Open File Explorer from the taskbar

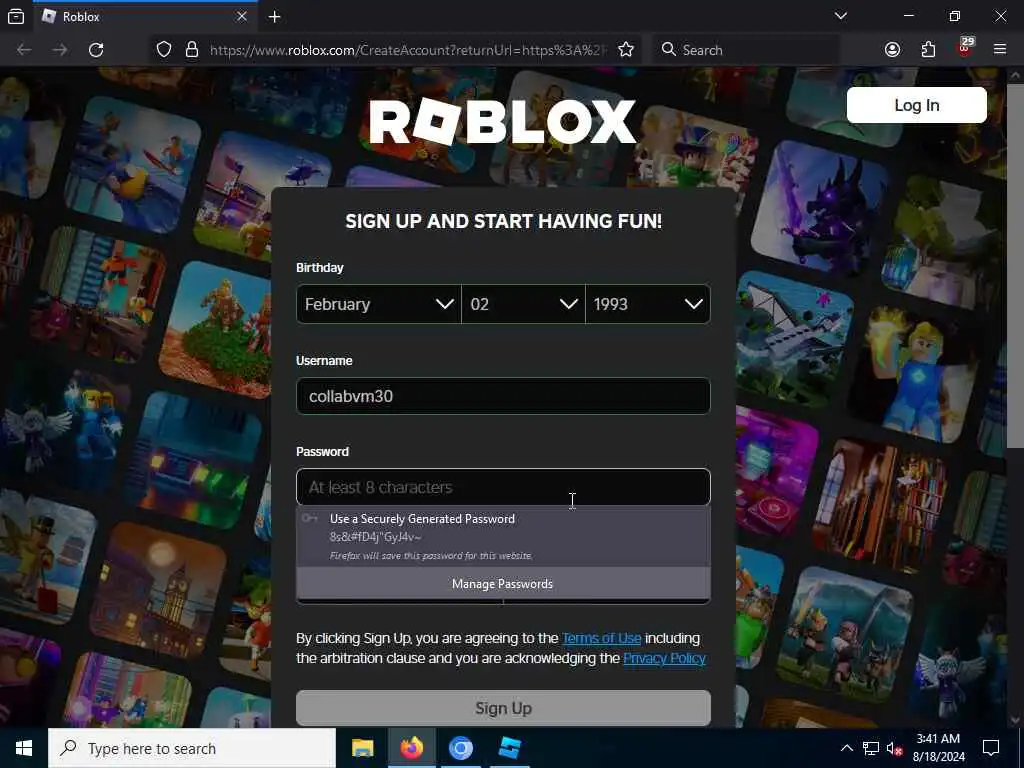tap(362, 748)
